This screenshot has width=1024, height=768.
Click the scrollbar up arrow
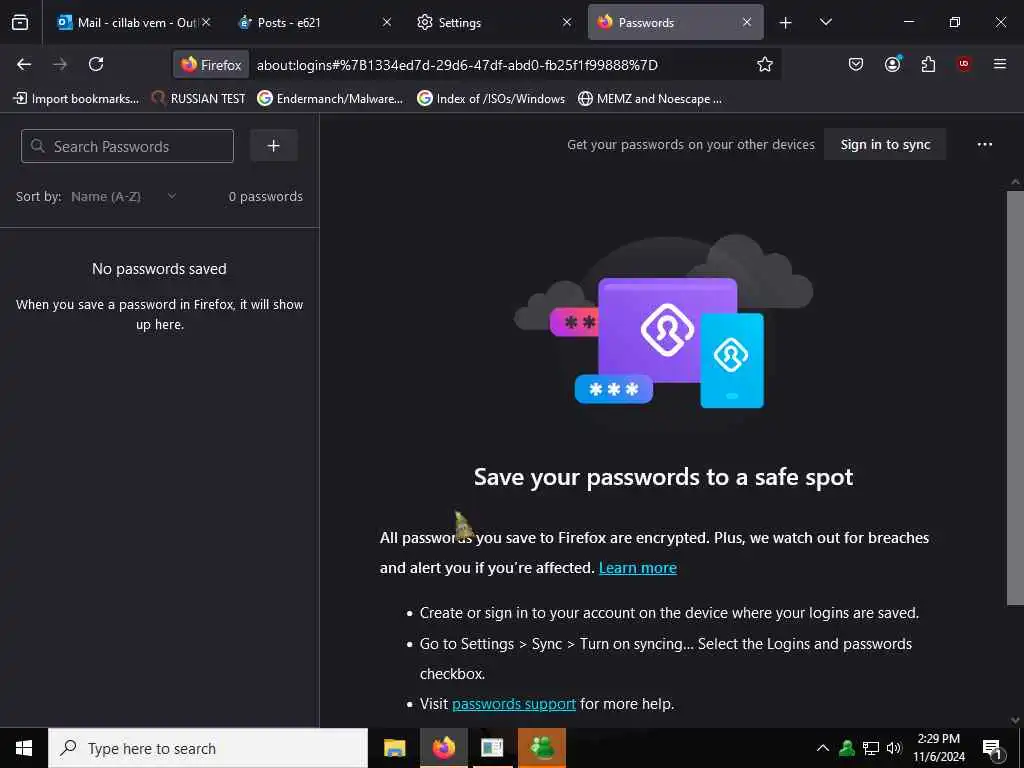point(1015,182)
